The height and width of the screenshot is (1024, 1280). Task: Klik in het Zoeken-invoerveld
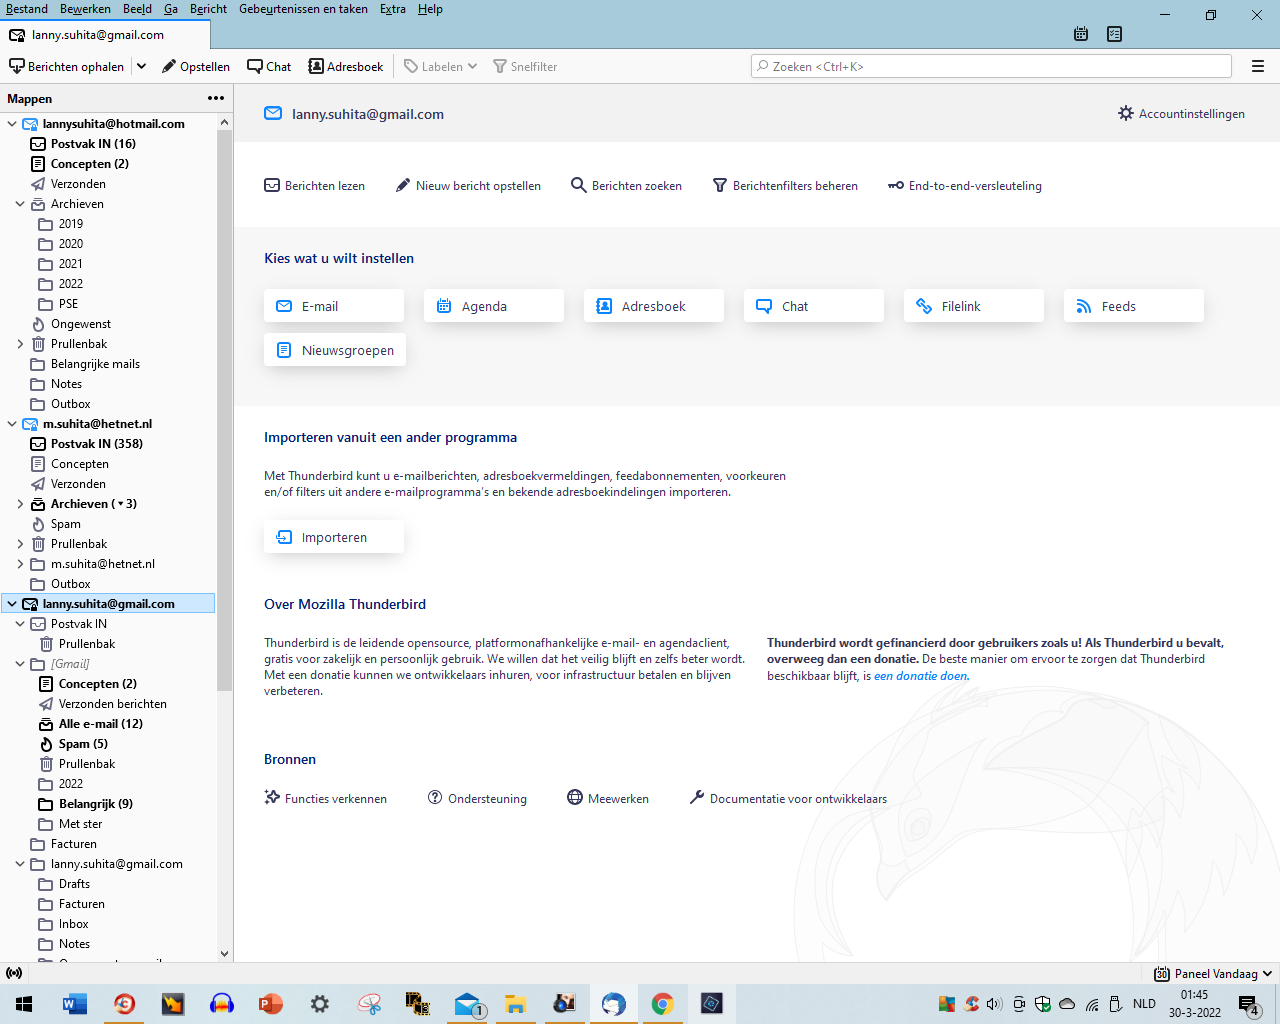point(991,65)
